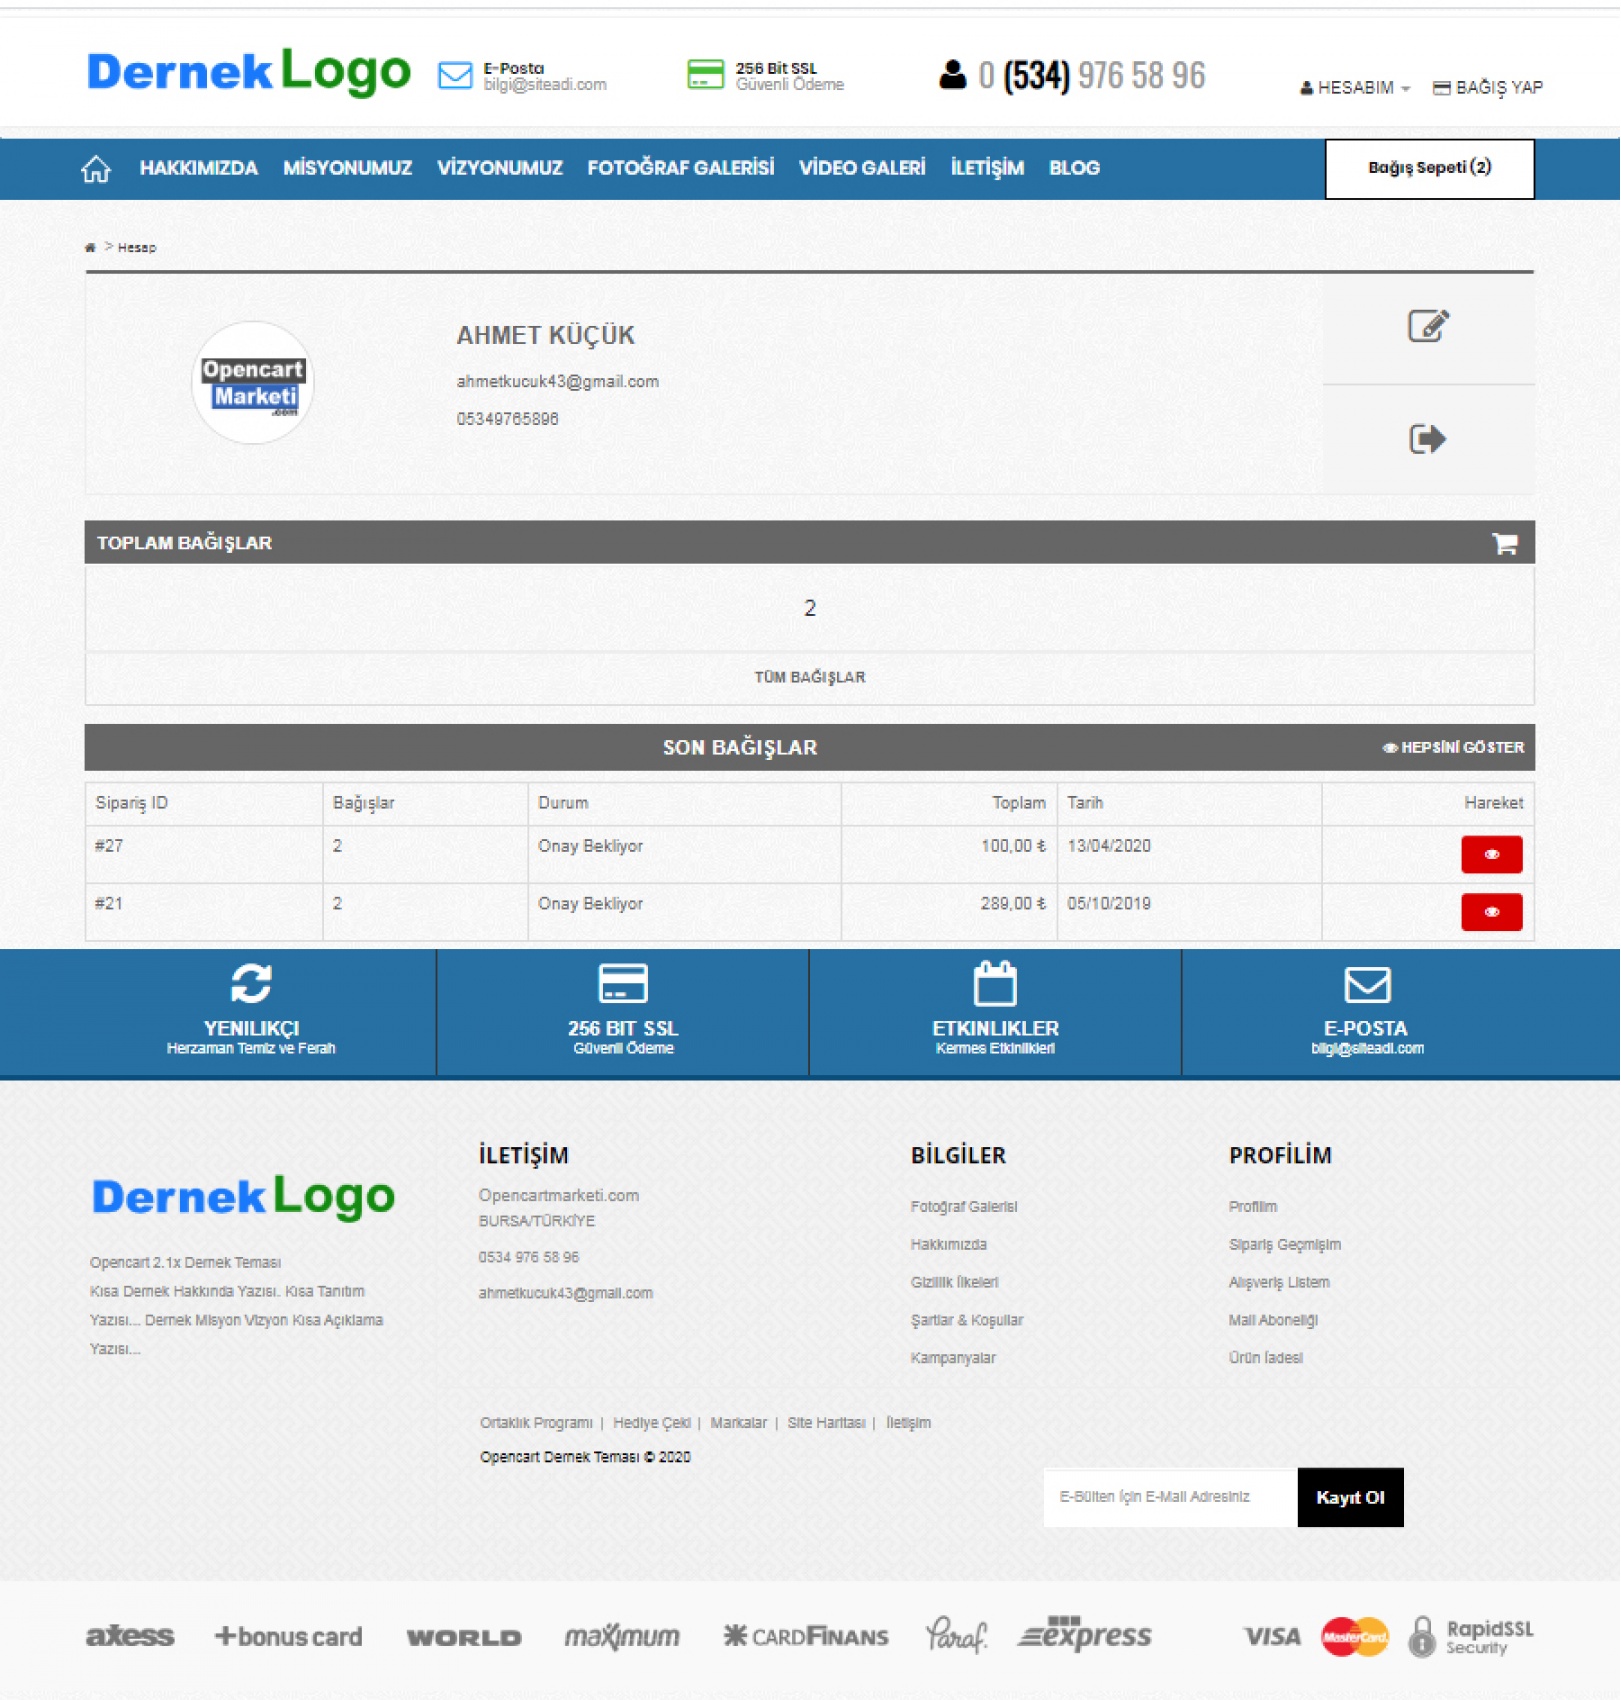
Task: Click the cart icon in Toplam Bağışlar header
Action: [x=1504, y=543]
